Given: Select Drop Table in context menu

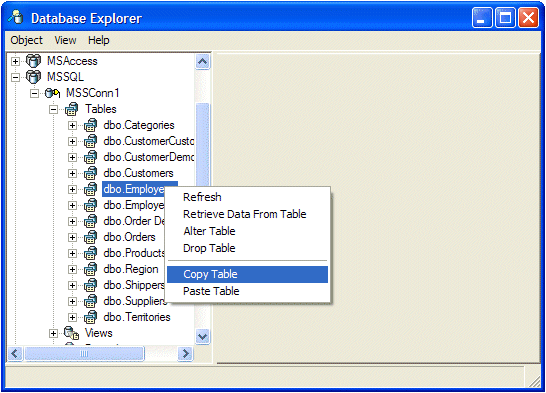Looking at the screenshot, I should 209,248.
